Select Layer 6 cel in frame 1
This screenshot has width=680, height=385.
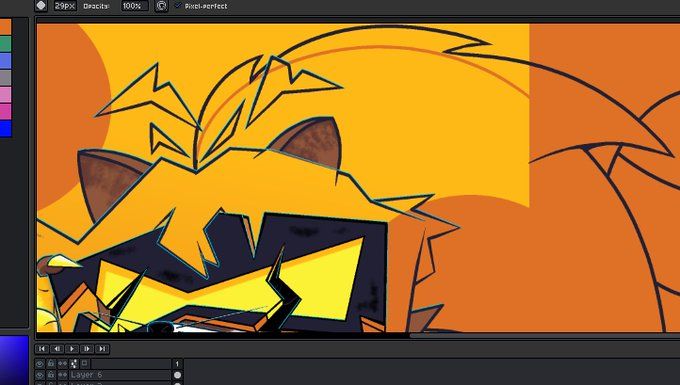[x=177, y=375]
